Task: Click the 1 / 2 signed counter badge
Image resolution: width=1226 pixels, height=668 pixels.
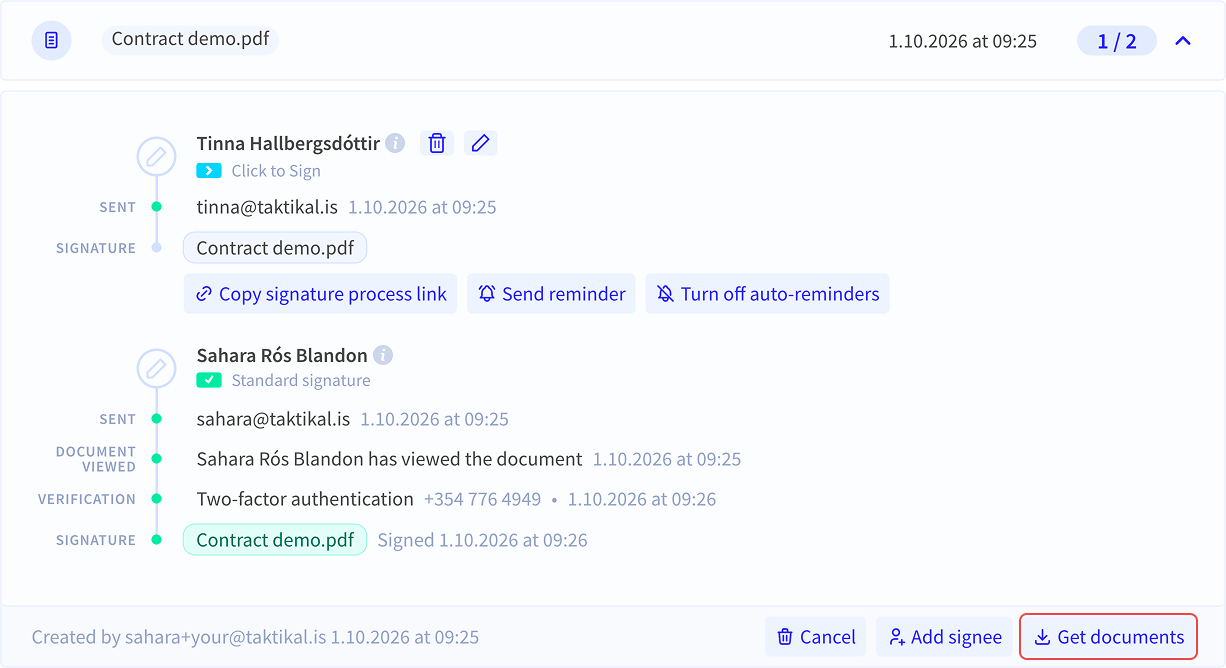Action: [1117, 41]
